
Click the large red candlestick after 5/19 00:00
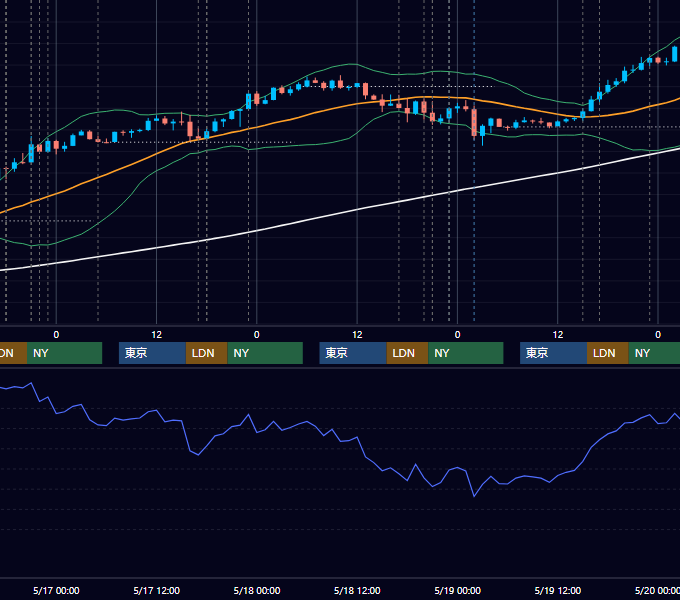pyautogui.click(x=474, y=122)
